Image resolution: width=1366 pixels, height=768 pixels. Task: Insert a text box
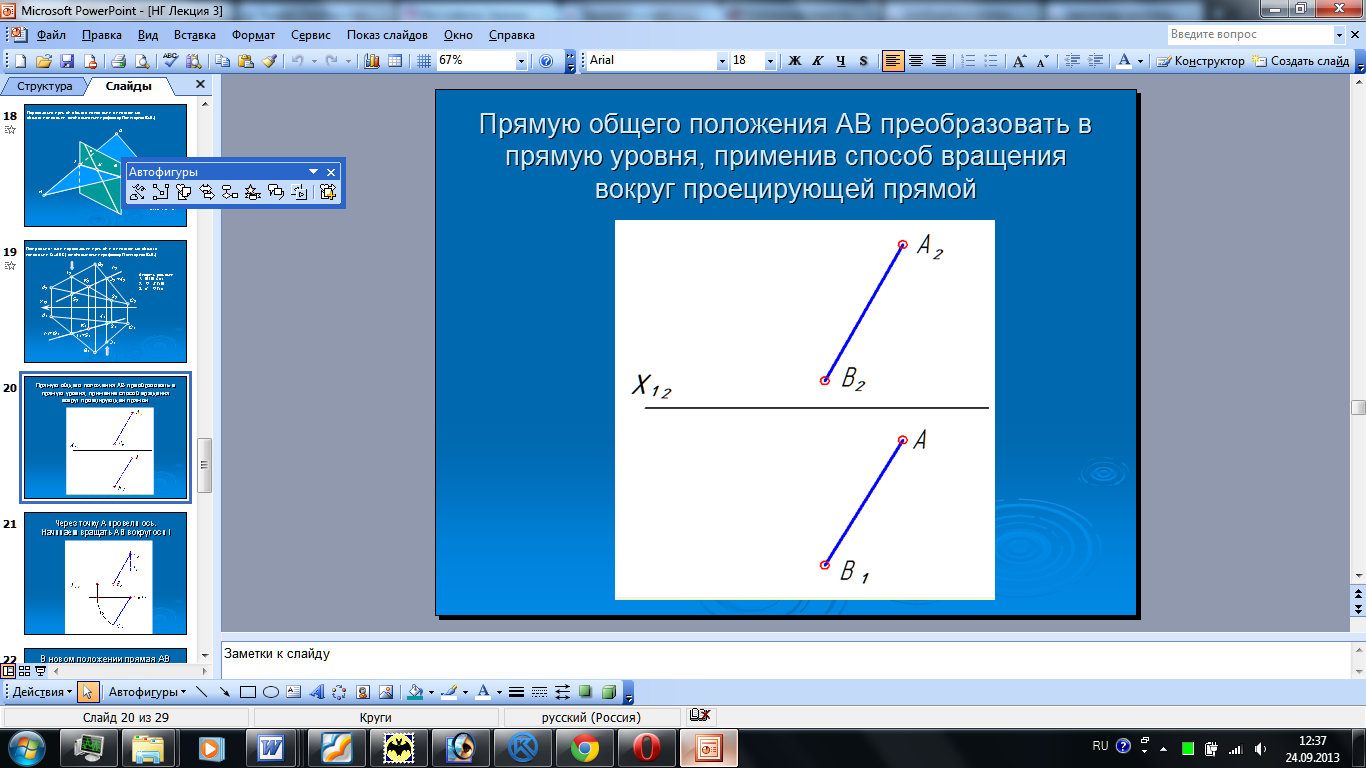tap(293, 692)
